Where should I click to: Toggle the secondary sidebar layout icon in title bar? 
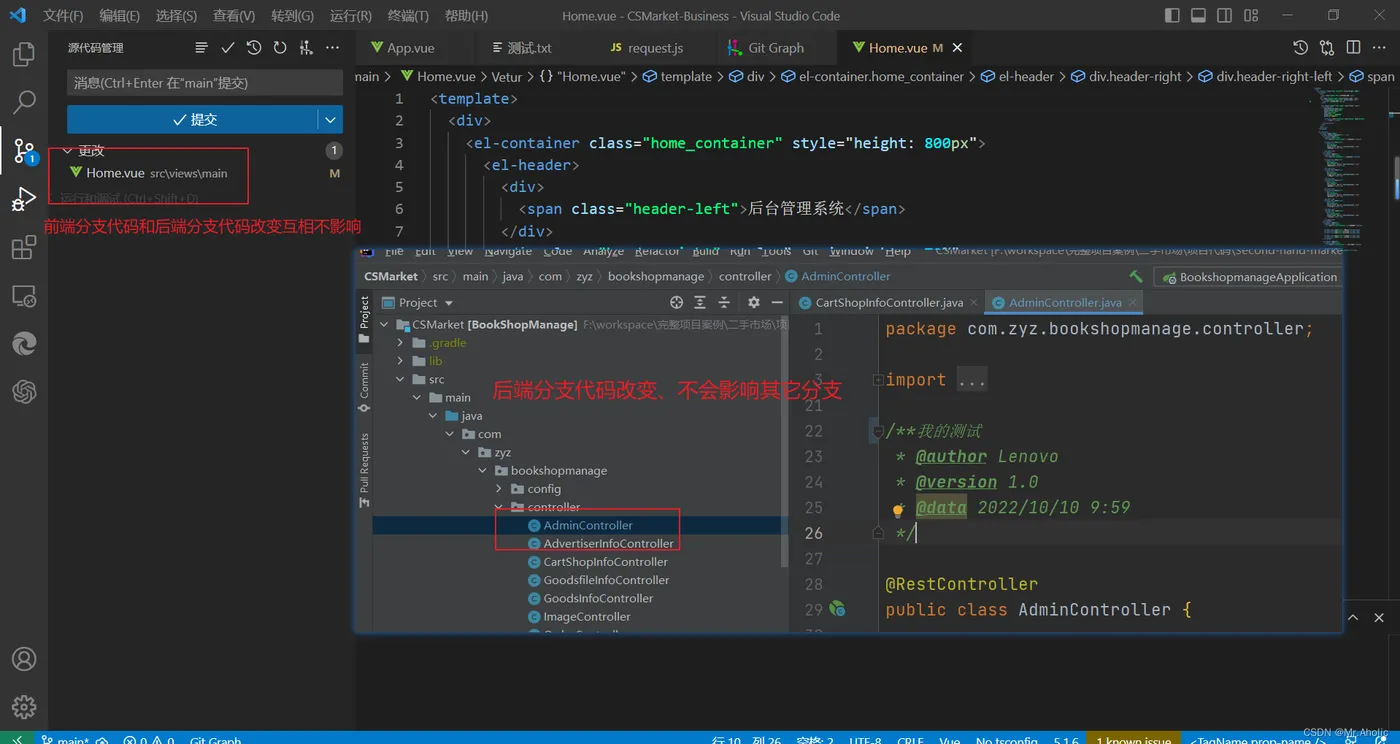[1225, 15]
